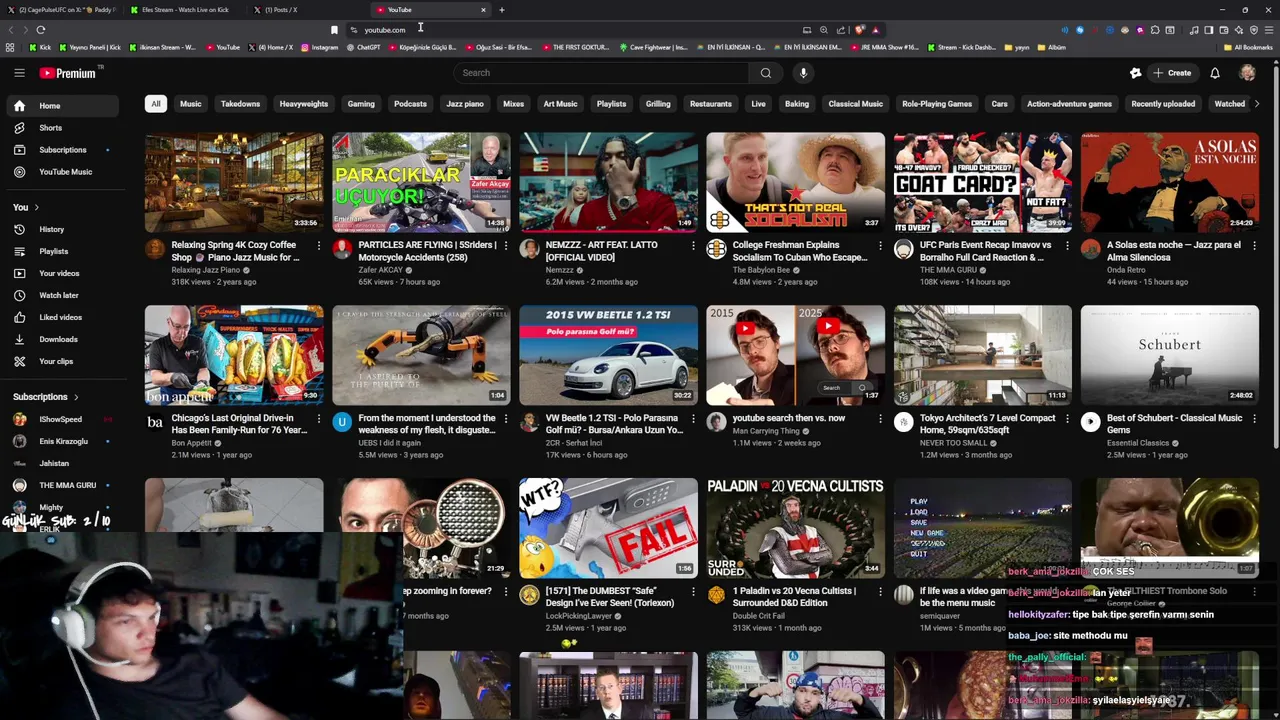Image resolution: width=1280 pixels, height=720 pixels.
Task: Start voice search with the microphone icon
Action: click(803, 73)
